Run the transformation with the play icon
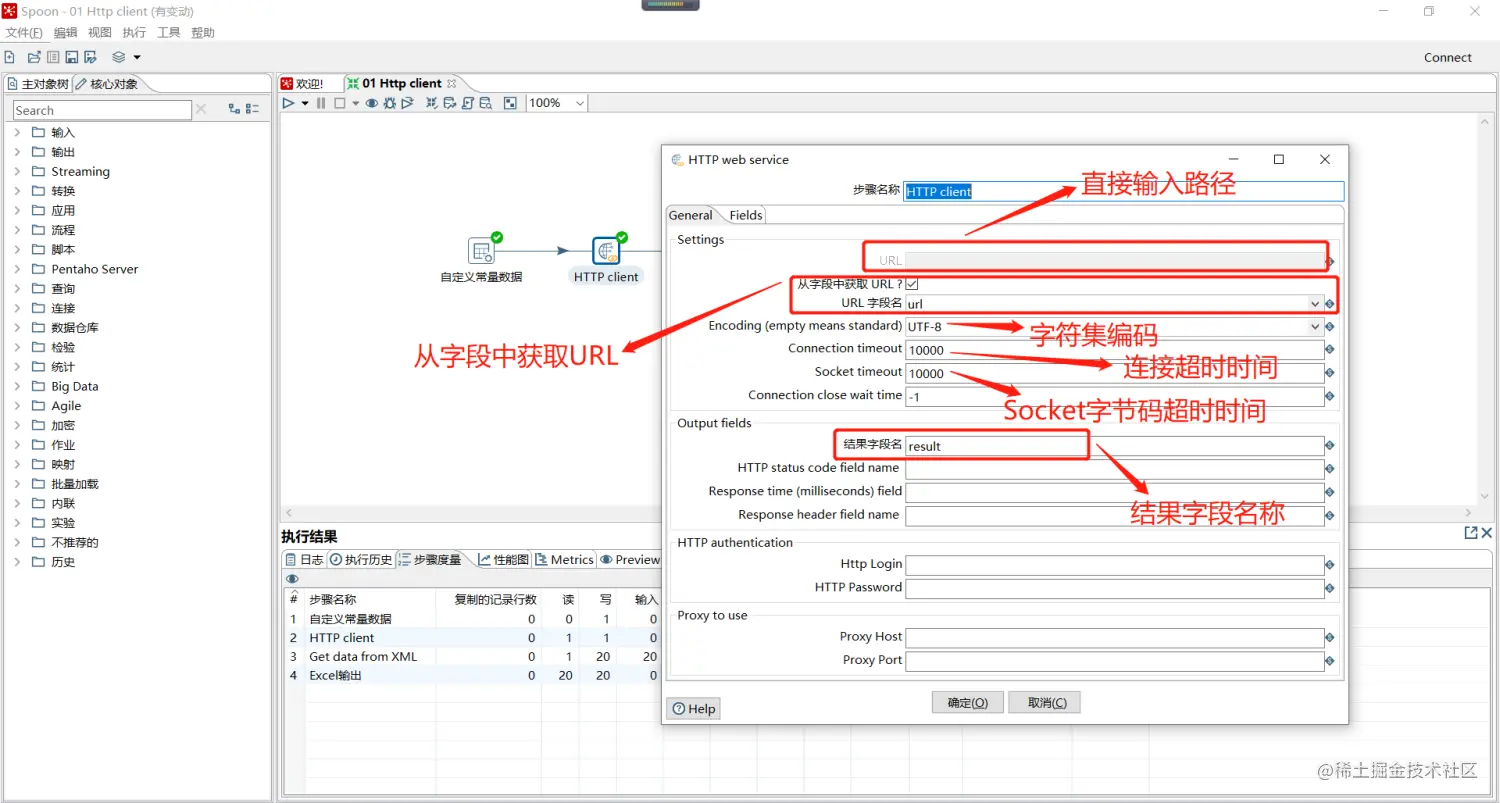Screen dimensions: 1500x803 (x=288, y=103)
